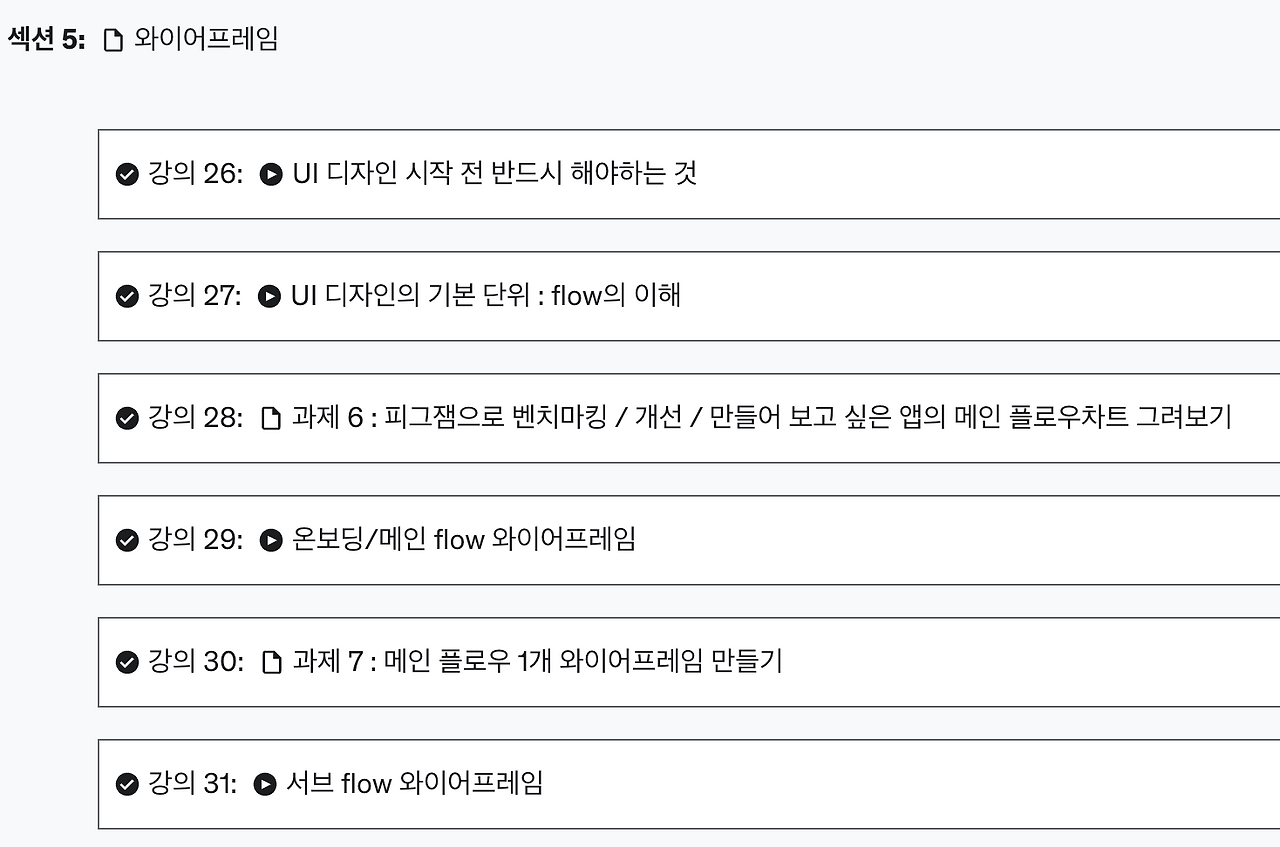This screenshot has width=1280, height=847.
Task: Toggle the completion checkmark on 강의 26
Action: pos(126,174)
